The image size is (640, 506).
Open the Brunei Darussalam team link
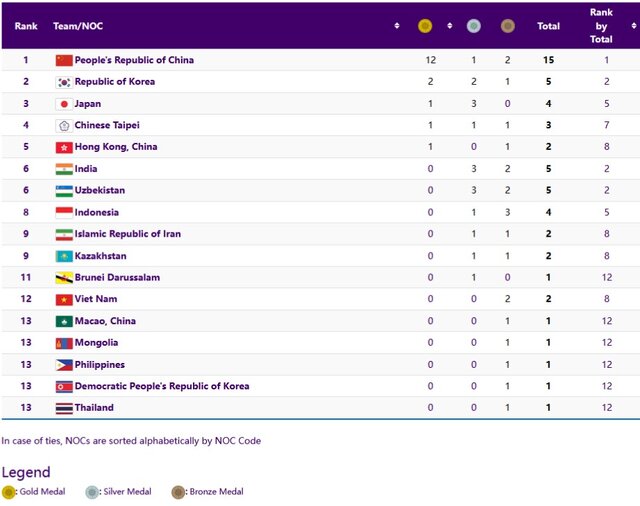point(117,278)
